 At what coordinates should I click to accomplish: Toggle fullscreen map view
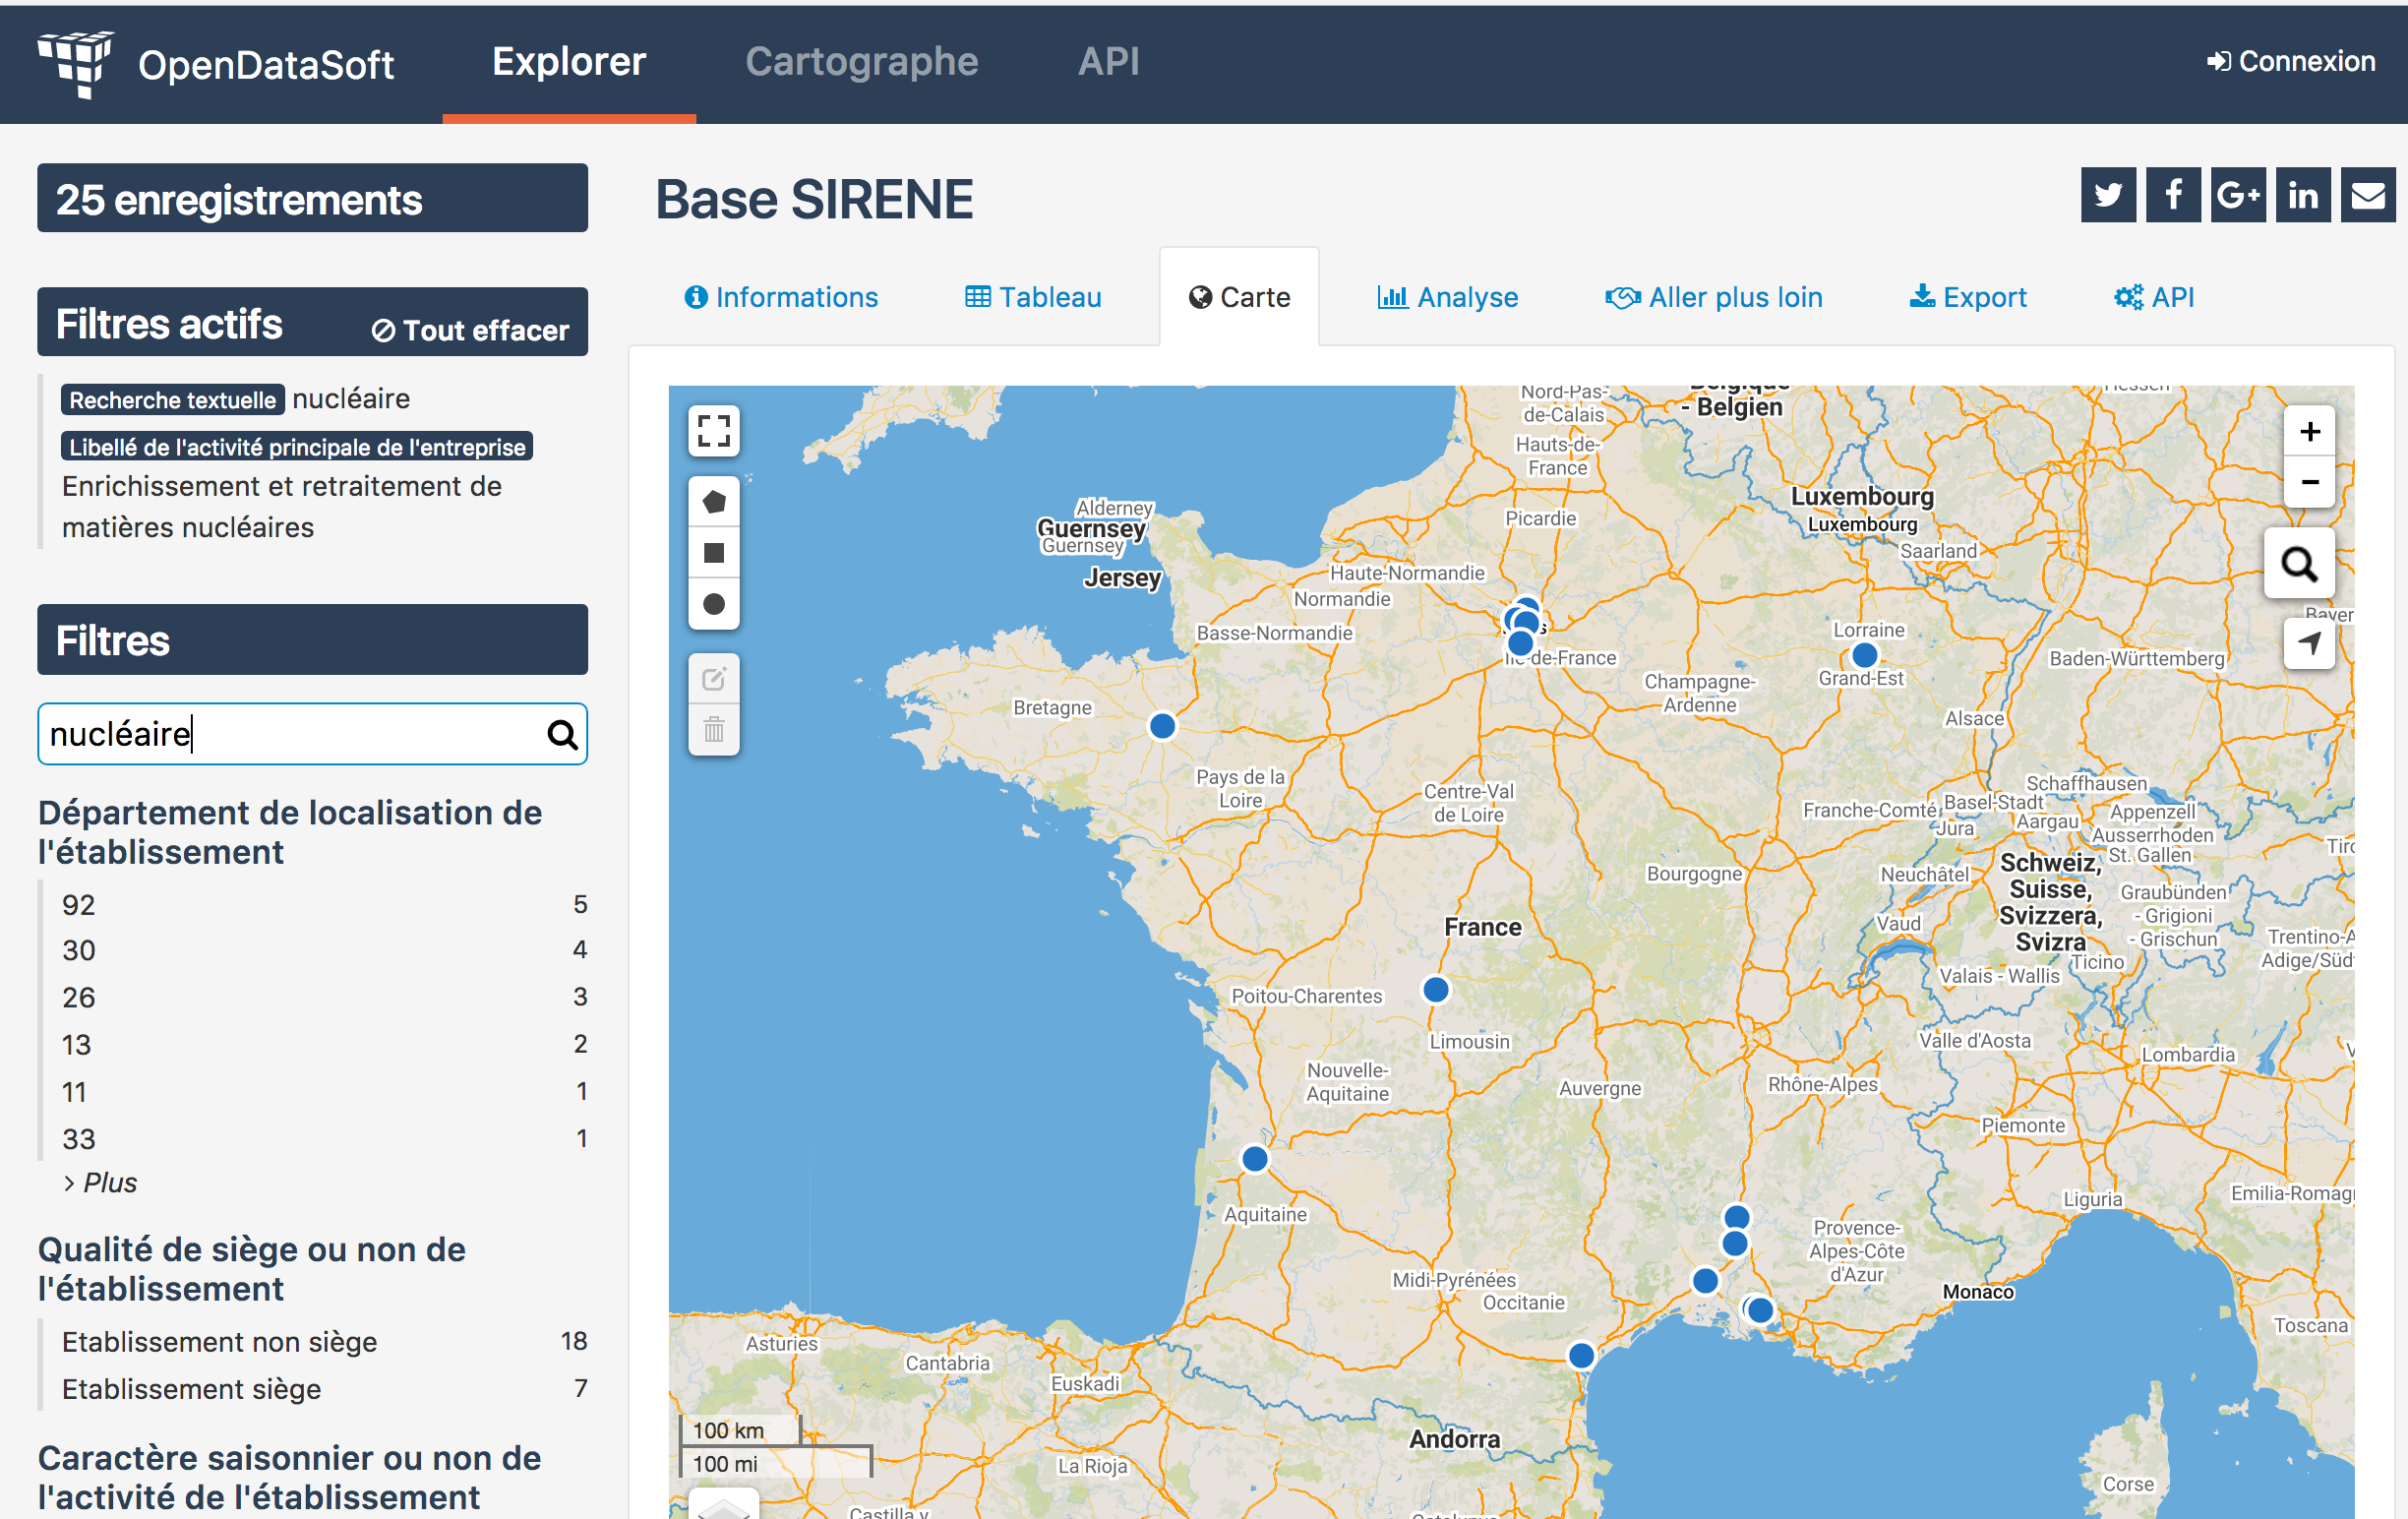pyautogui.click(x=713, y=431)
